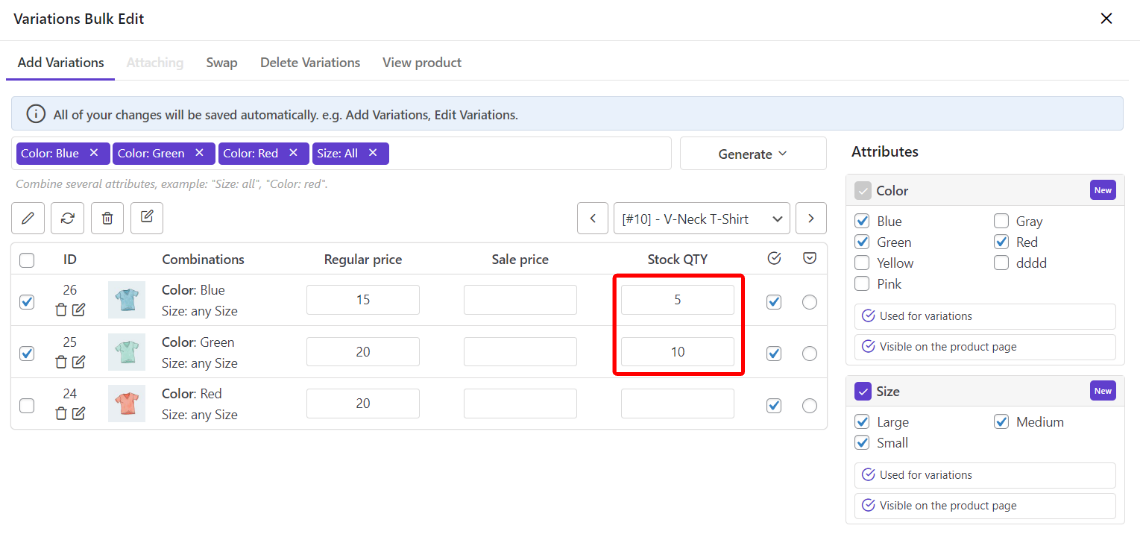
Task: Select the radio button on Green row
Action: [x=809, y=353]
